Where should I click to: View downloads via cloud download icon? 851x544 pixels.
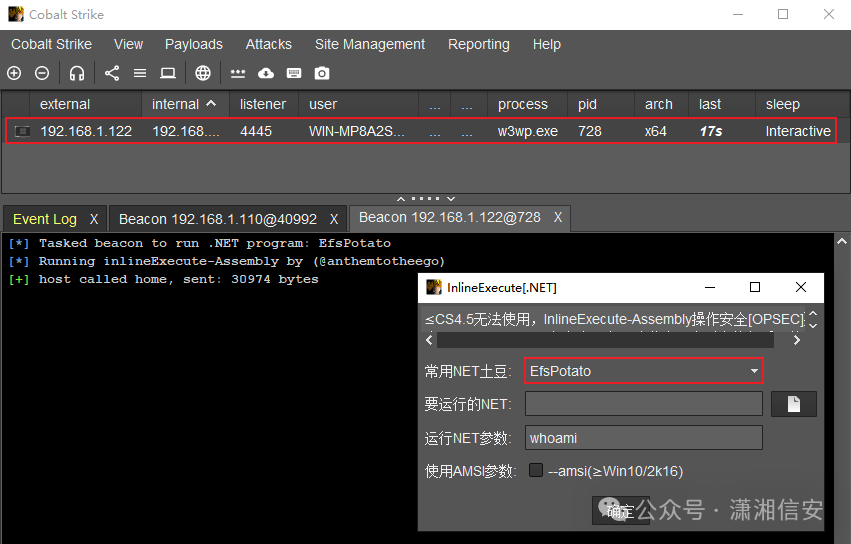(265, 73)
